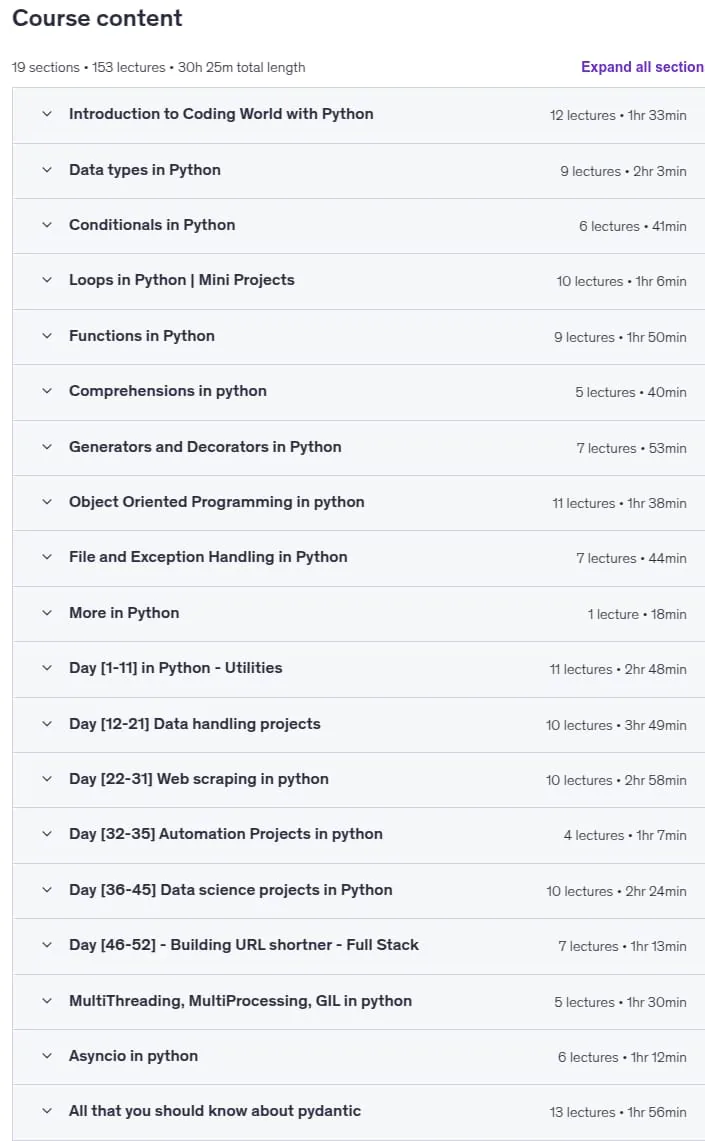Open Day [22-31] Web scraping in python section
Image resolution: width=705 pixels, height=1141 pixels.
[x=359, y=779]
